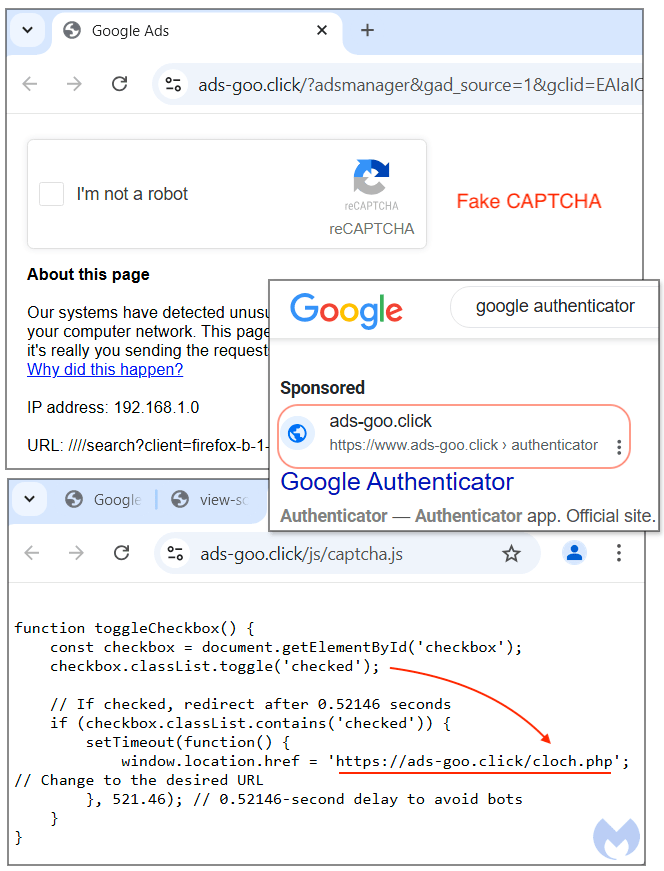Viewport: 664px width, 871px height.
Task: Click 'const checkbox = document.getElementById' code line
Action: [286, 648]
